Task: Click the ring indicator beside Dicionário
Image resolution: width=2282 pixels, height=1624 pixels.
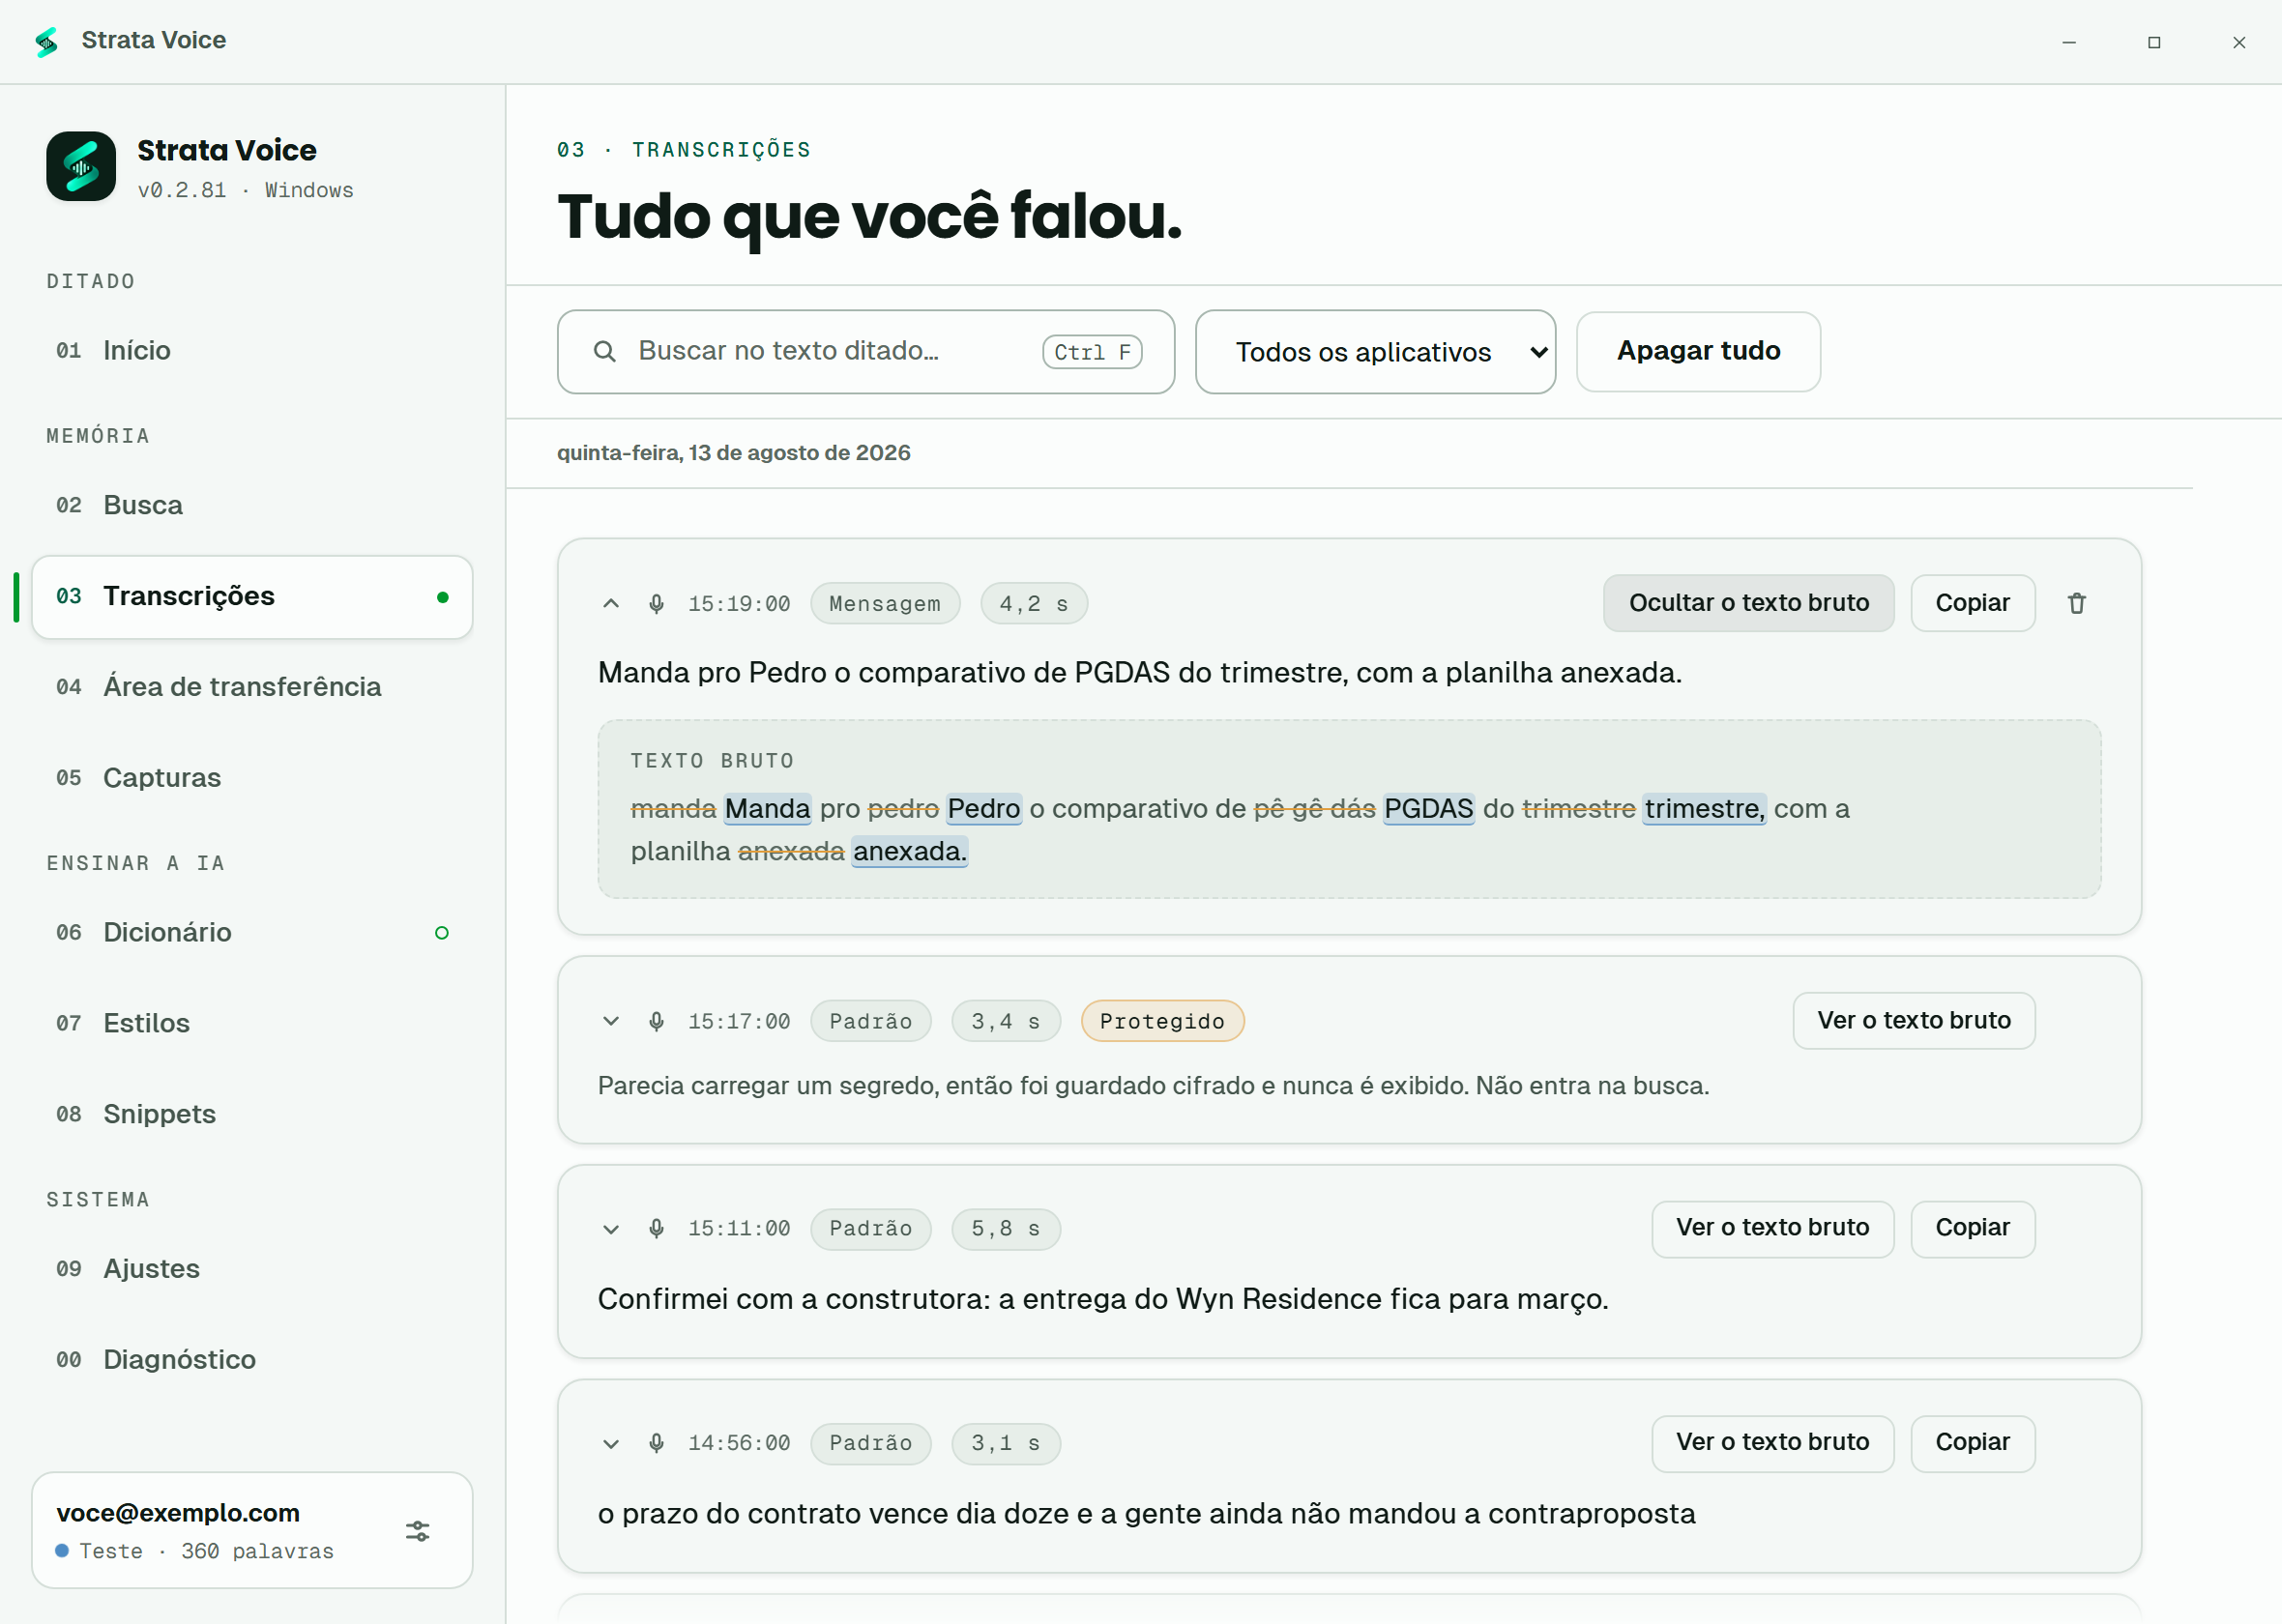Action: (442, 933)
